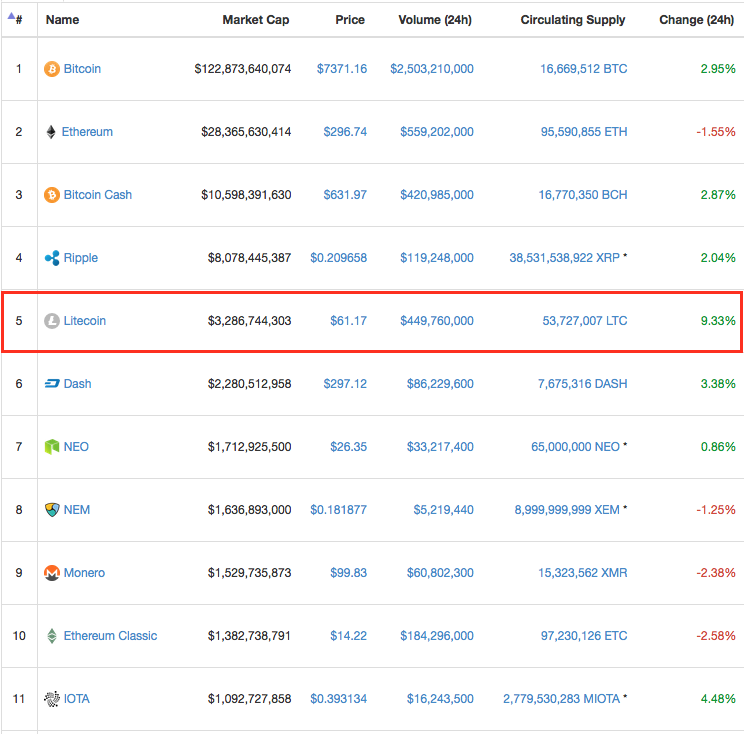The image size is (744, 734).
Task: Click Dash supply 7,675,316 DASH
Action: (583, 384)
